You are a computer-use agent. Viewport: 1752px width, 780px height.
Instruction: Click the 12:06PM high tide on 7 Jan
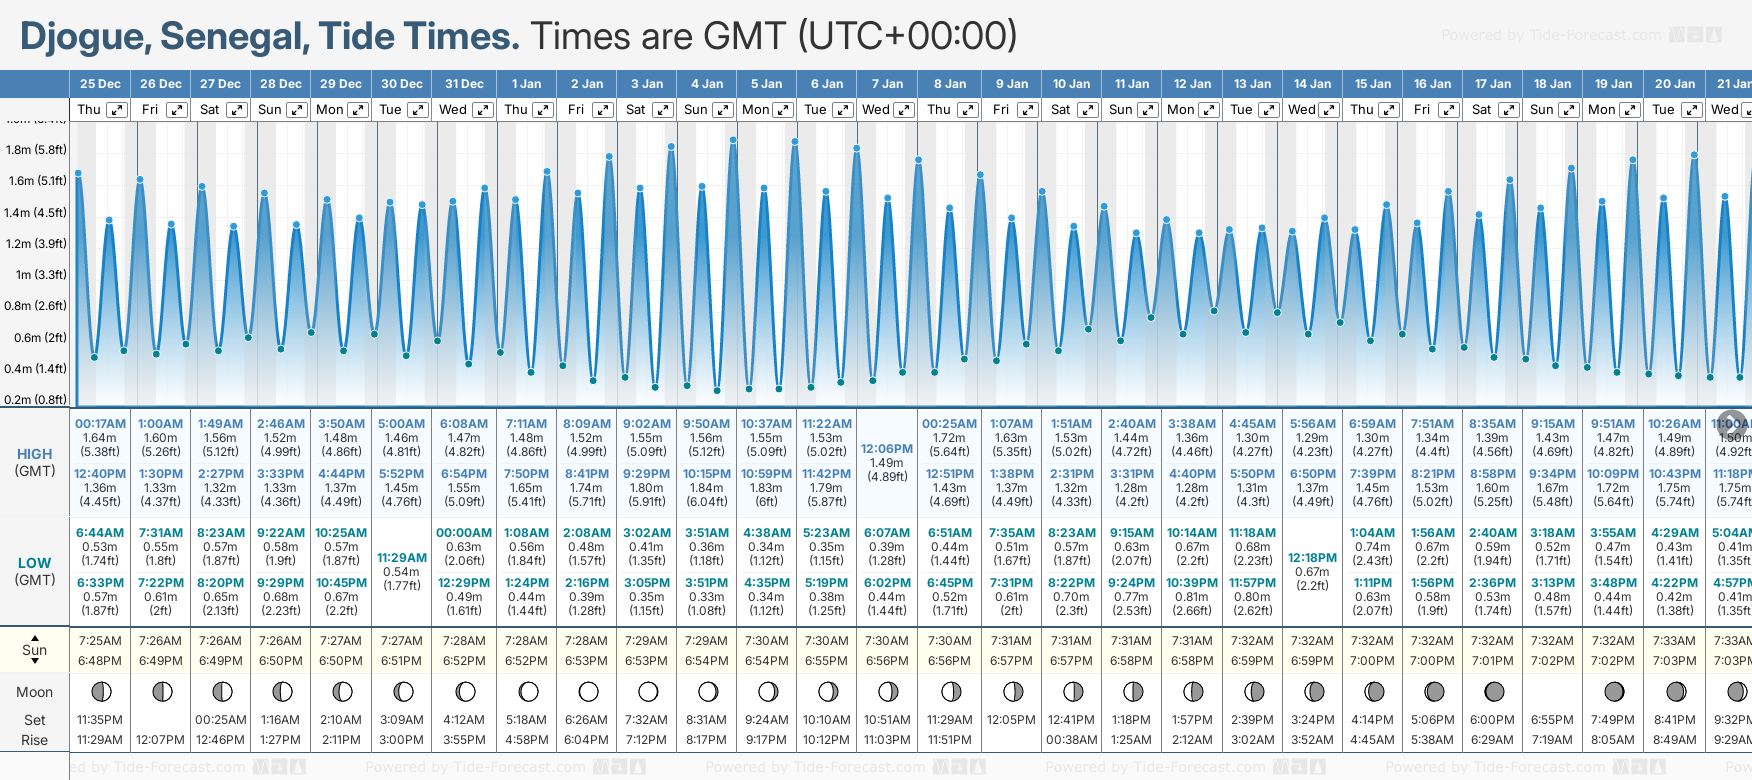(x=887, y=449)
